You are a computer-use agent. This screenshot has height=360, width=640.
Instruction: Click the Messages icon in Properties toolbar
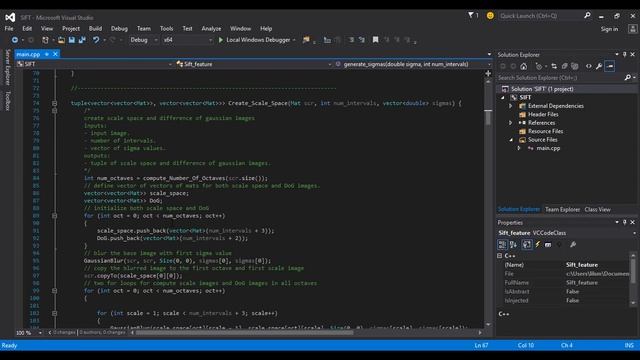pos(548,244)
